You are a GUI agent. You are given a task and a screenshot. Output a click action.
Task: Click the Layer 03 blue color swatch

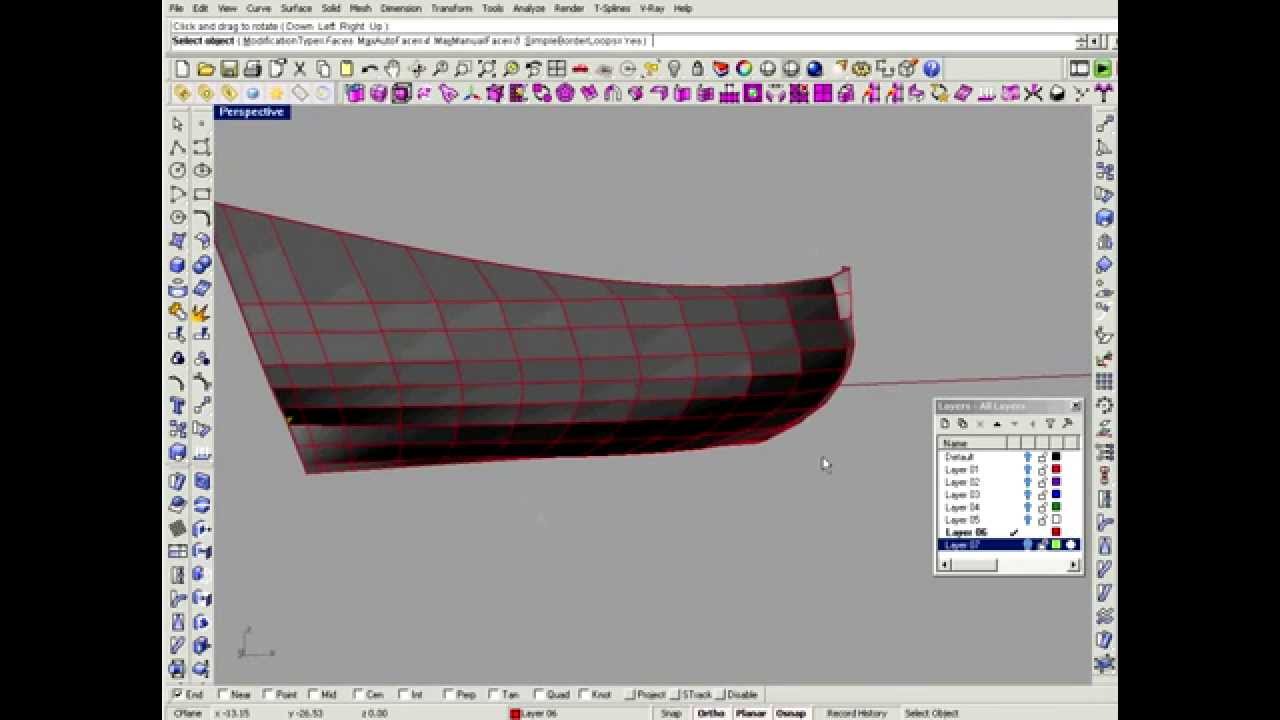coord(1056,495)
